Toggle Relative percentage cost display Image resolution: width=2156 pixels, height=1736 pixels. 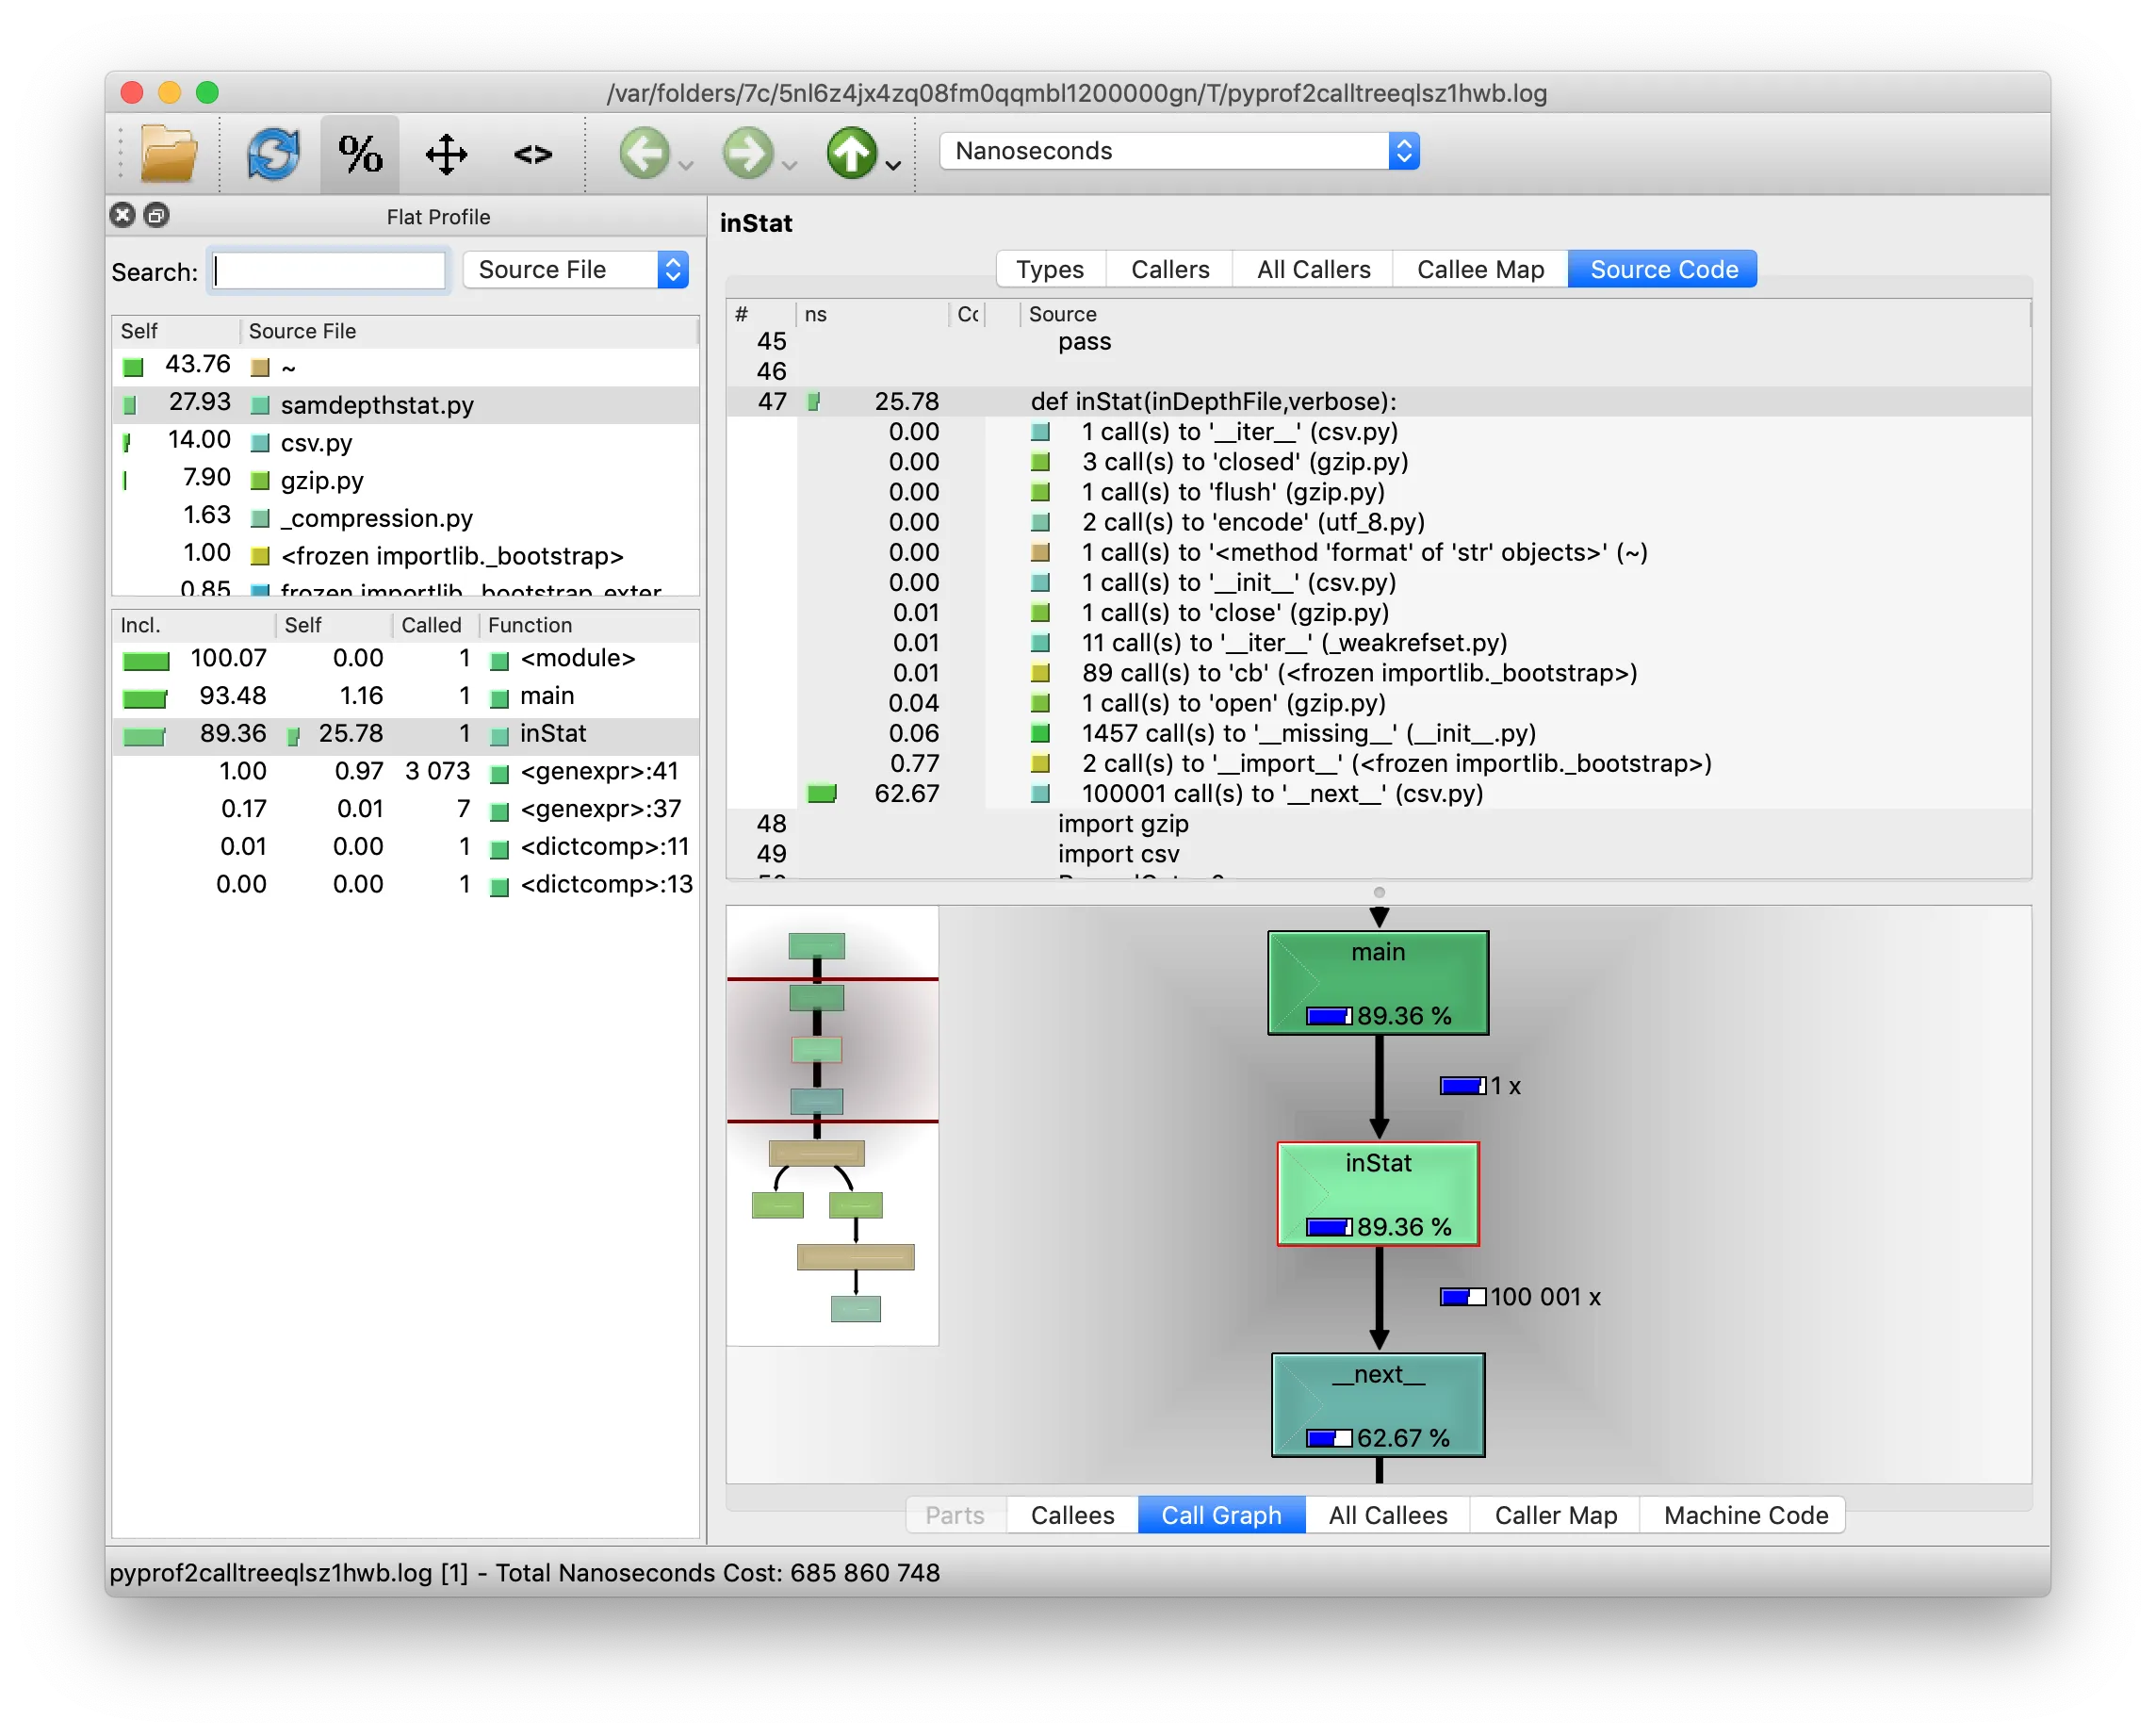pos(360,154)
